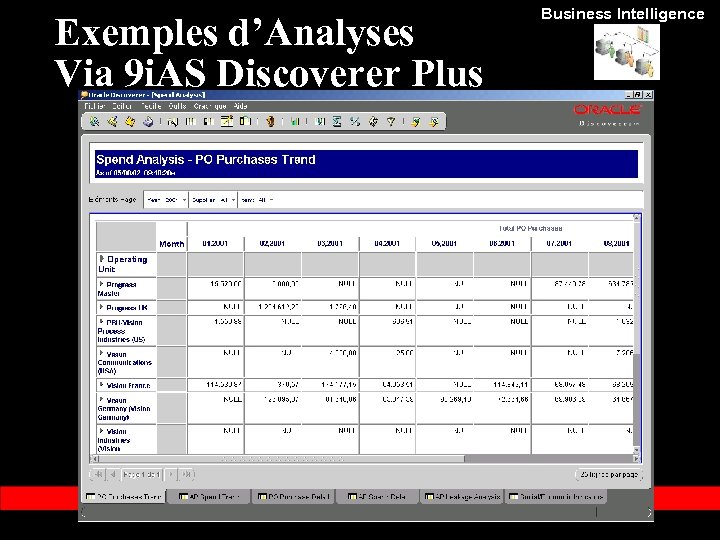The height and width of the screenshot is (540, 720).
Task: Expand the Vision Communications (USA) row
Action: (x=101, y=353)
